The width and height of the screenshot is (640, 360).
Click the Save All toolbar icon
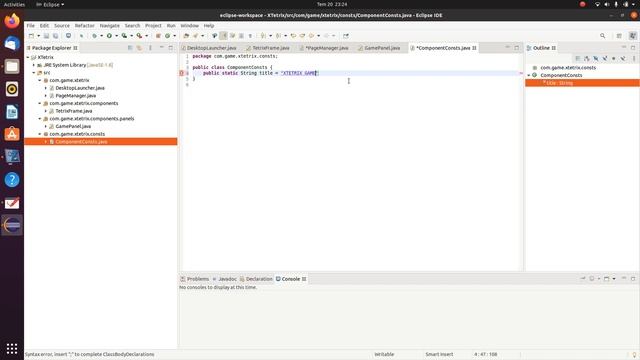(x=55, y=36)
